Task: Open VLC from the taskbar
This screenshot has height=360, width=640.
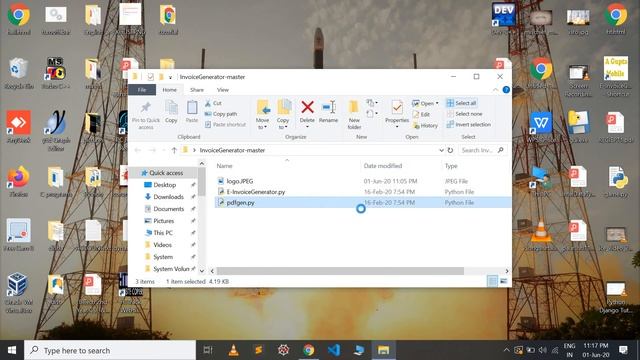Action: tap(233, 350)
